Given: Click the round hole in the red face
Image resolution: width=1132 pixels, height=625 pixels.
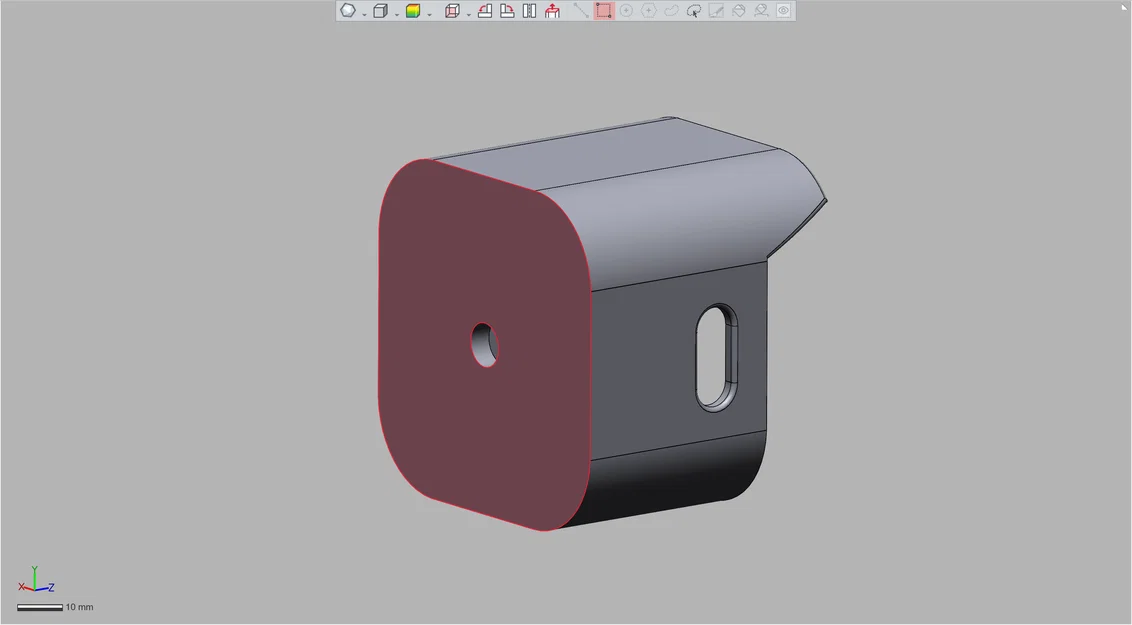Looking at the screenshot, I should coord(484,345).
